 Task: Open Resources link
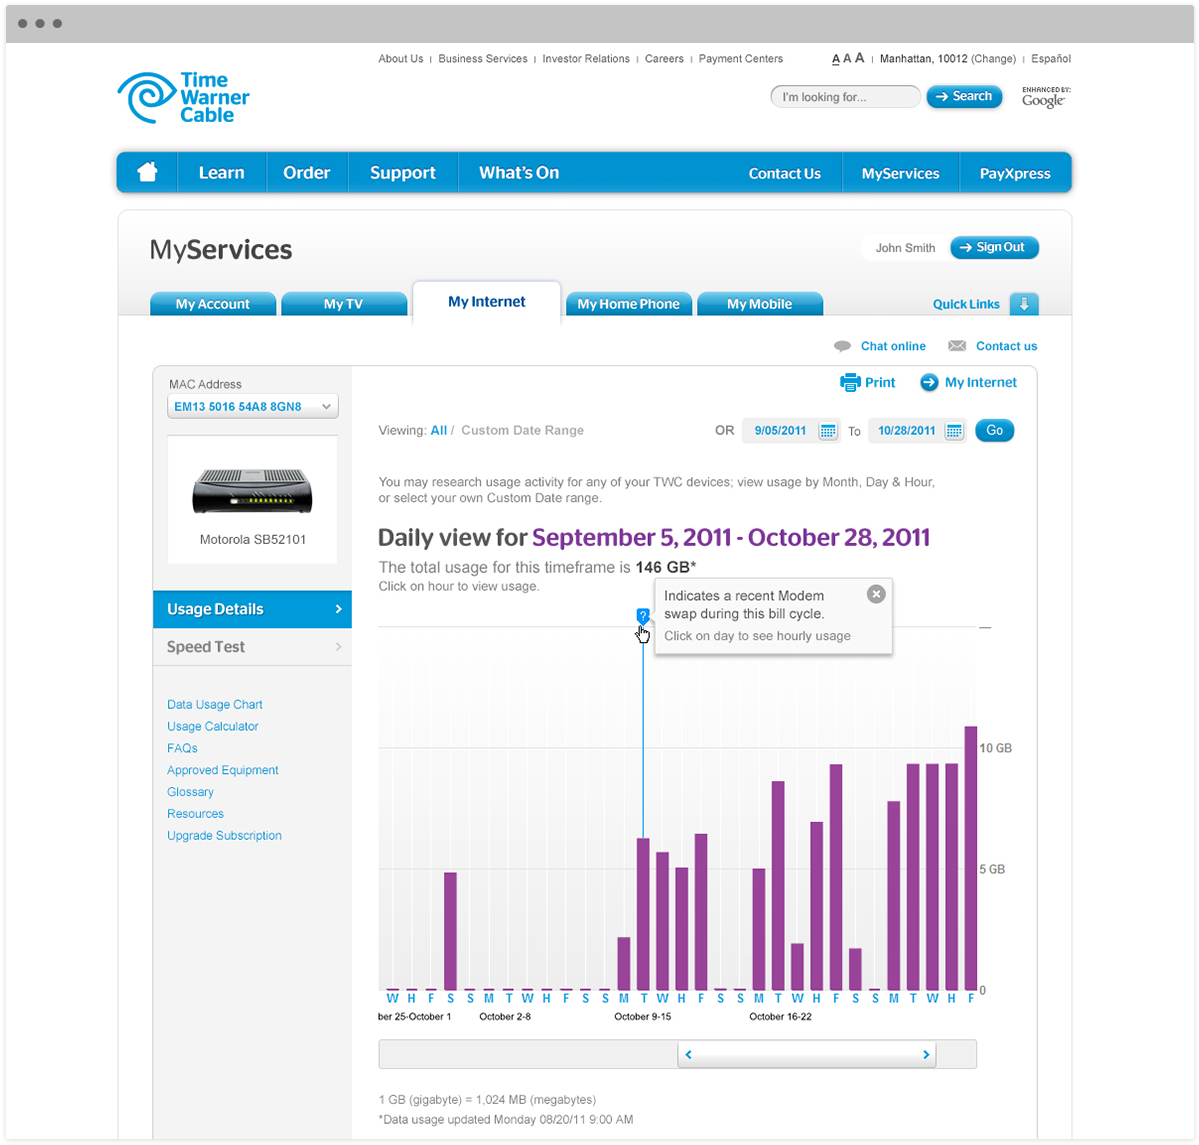coord(196,814)
